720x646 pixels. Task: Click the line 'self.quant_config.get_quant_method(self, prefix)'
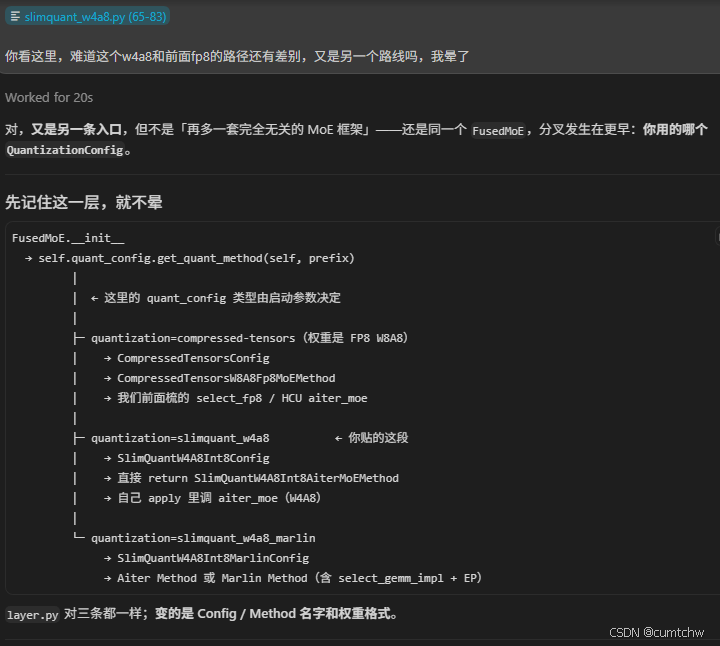pyautogui.click(x=197, y=258)
